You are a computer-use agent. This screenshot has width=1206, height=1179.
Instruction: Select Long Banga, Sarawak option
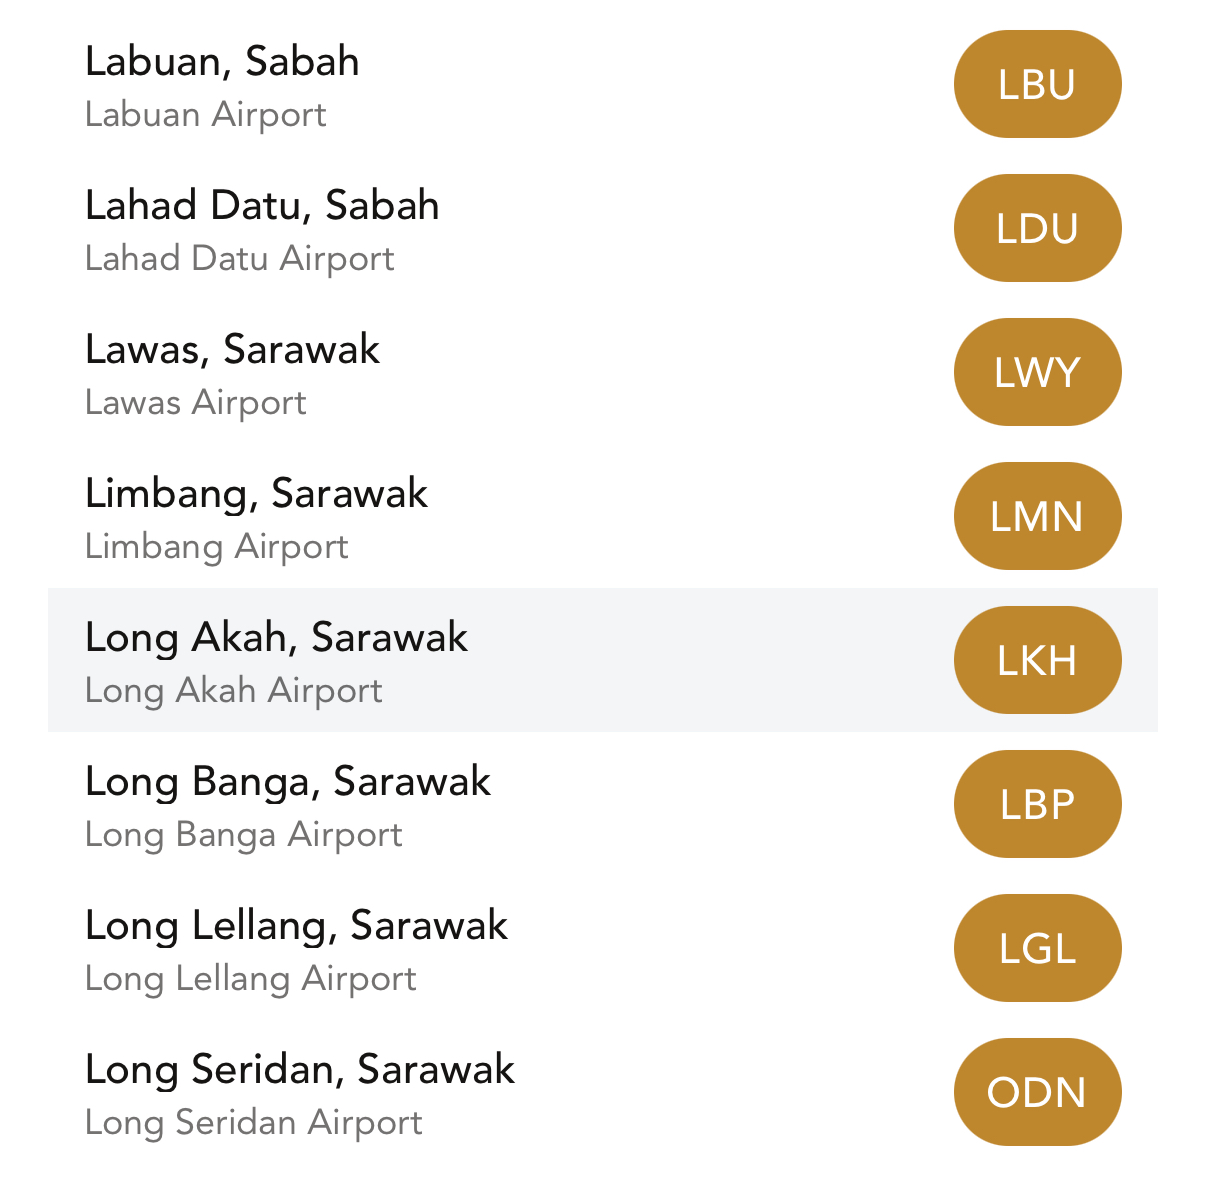(288, 782)
